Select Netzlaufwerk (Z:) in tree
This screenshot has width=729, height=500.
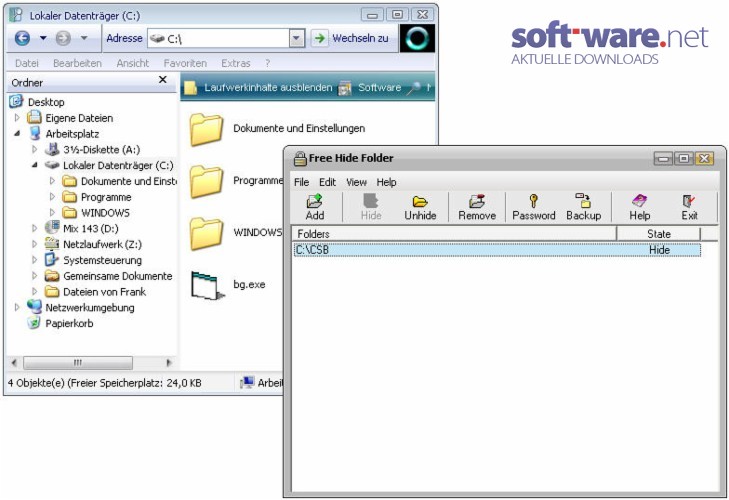click(x=102, y=245)
